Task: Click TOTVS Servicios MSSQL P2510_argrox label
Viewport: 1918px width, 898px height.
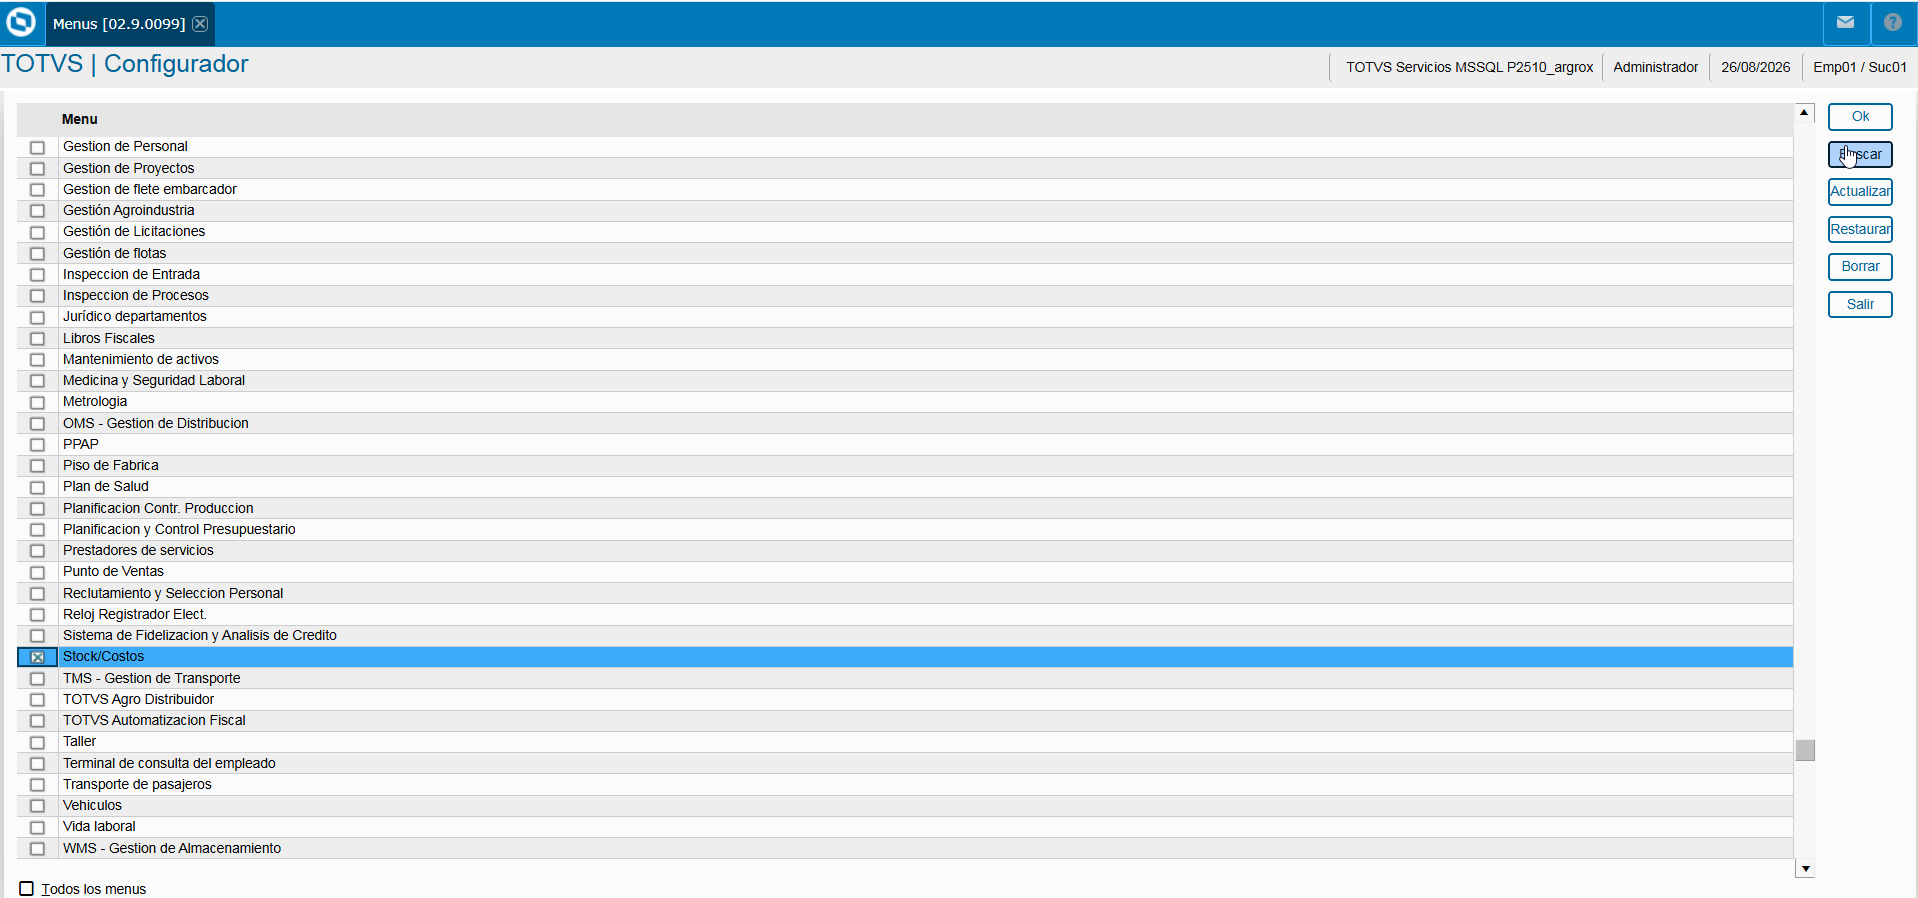Action: coord(1469,67)
